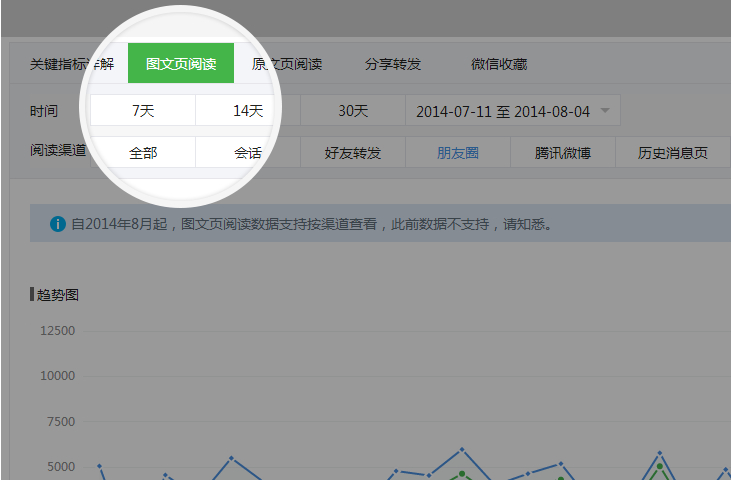Image resolution: width=732 pixels, height=481 pixels.
Task: Filter reading channel by 好友转发
Action: (x=353, y=152)
